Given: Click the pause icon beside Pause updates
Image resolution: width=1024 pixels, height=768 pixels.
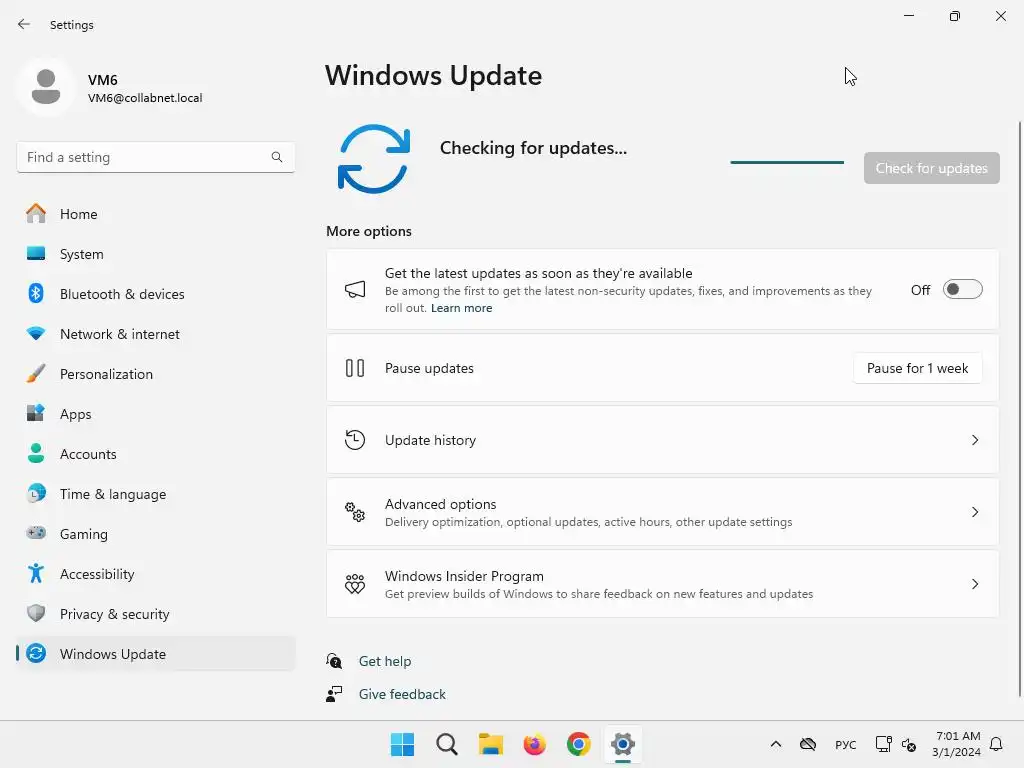Looking at the screenshot, I should coord(355,368).
